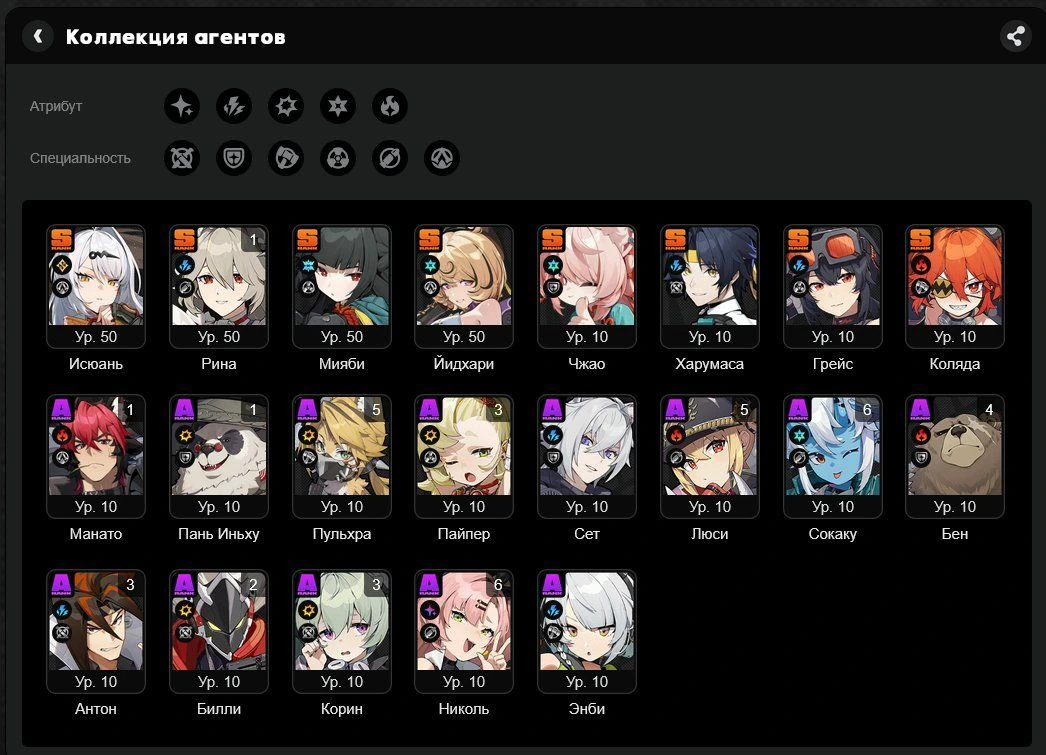1046x755 pixels.
Task: Select the crossed-swords Attack specialty filter
Action: (182, 158)
